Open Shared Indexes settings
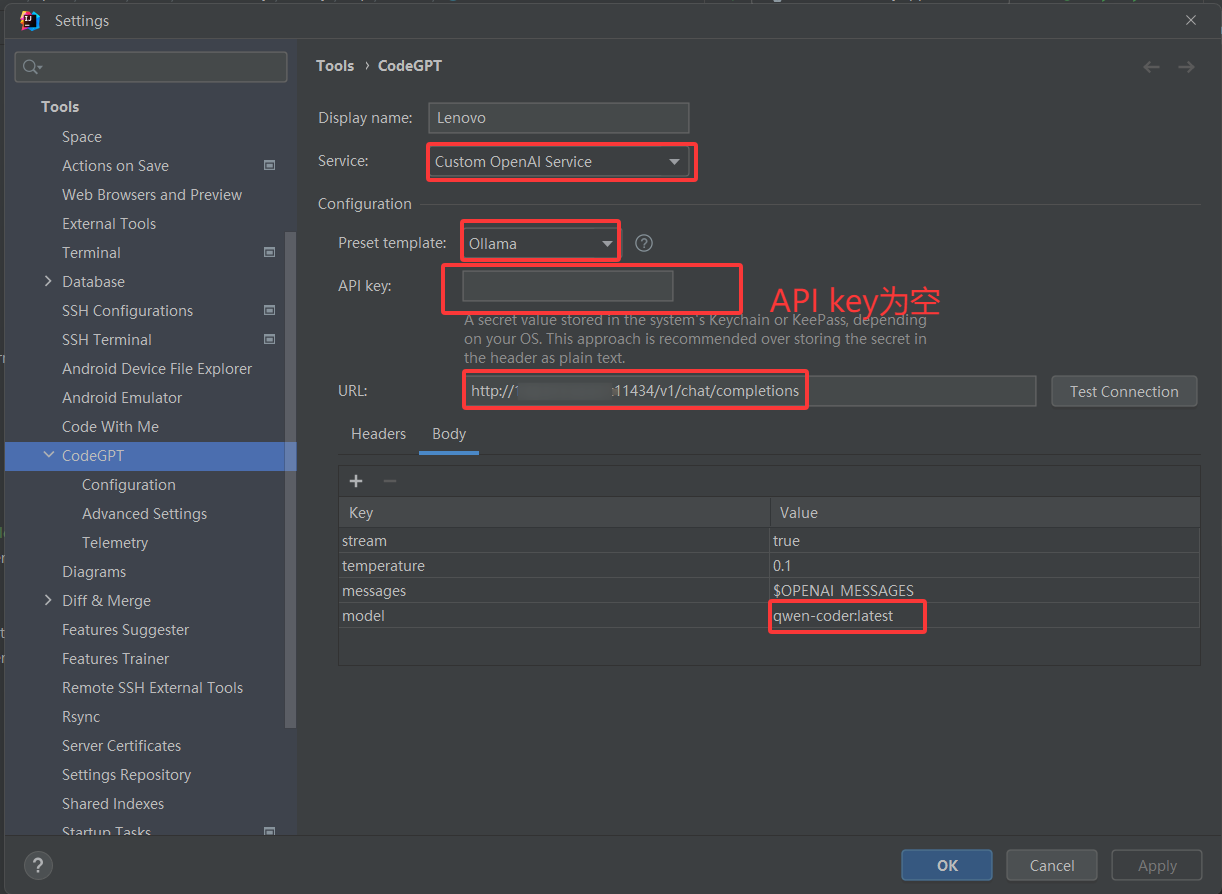The height and width of the screenshot is (894, 1222). tap(113, 803)
